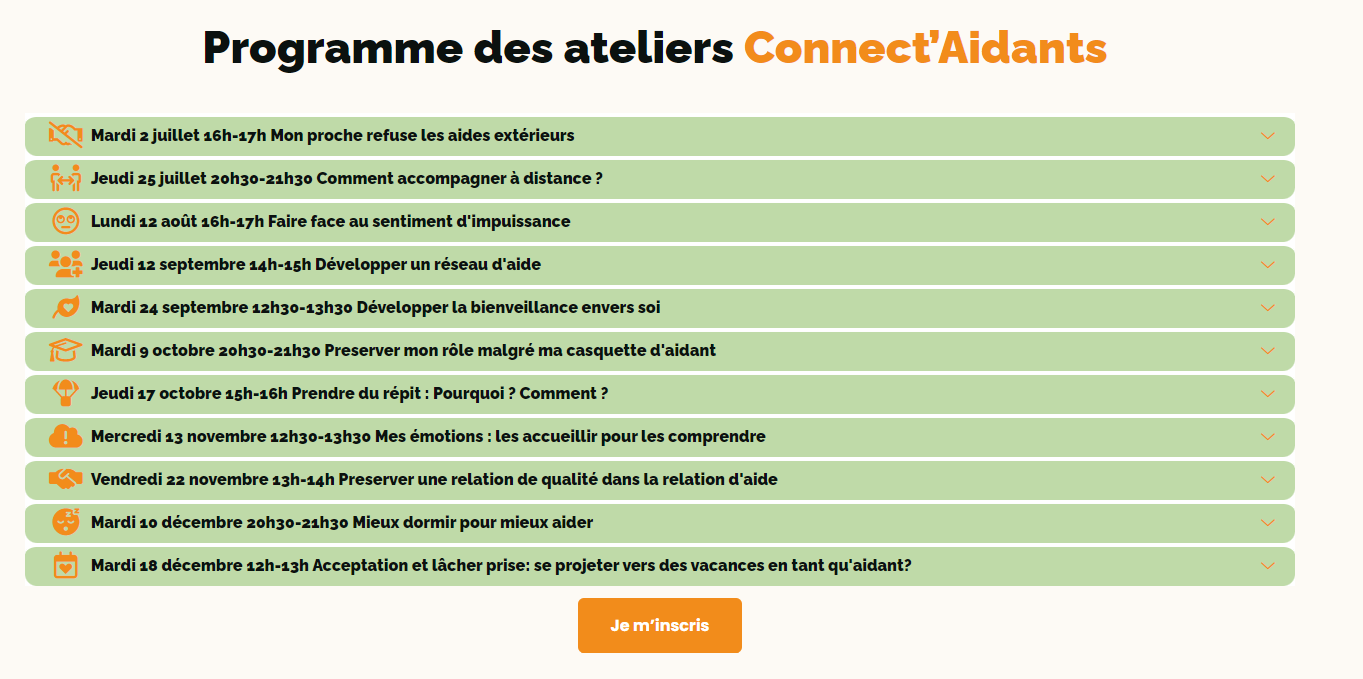The width and height of the screenshot is (1363, 679).
Task: Expand the Vendredi 22 novembre chevron
Action: click(x=1268, y=480)
